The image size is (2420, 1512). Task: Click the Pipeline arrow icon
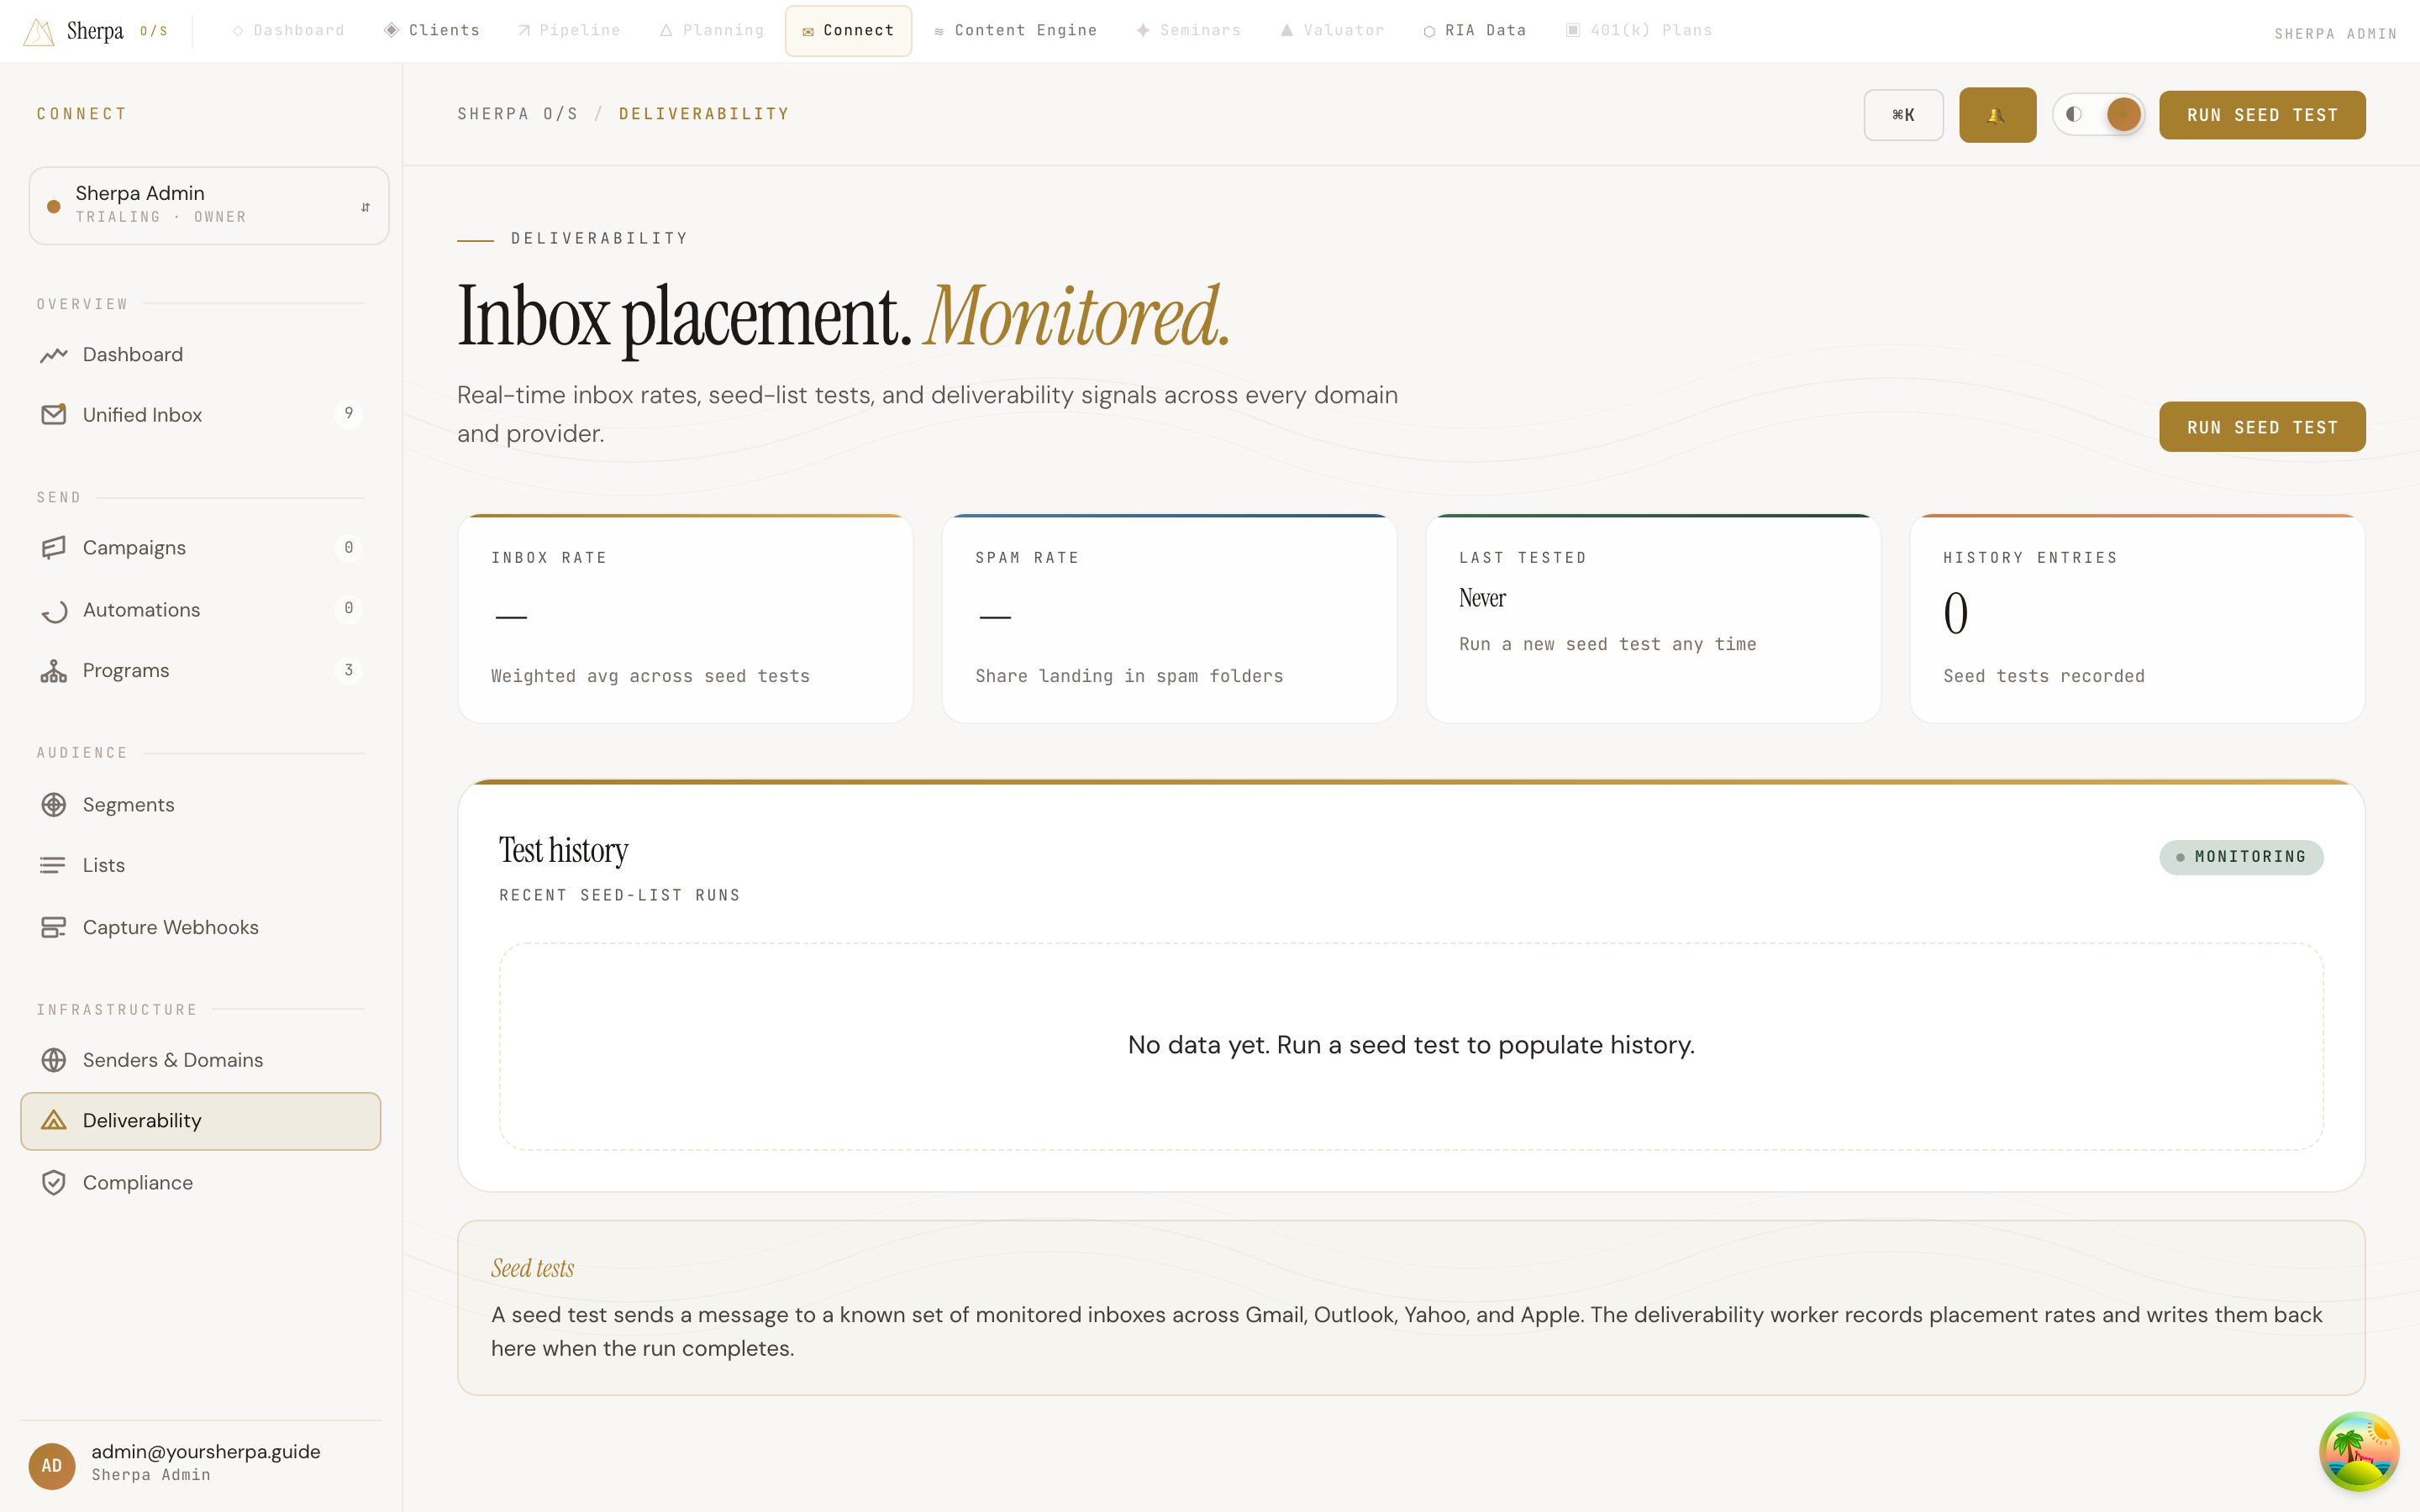[x=524, y=31]
